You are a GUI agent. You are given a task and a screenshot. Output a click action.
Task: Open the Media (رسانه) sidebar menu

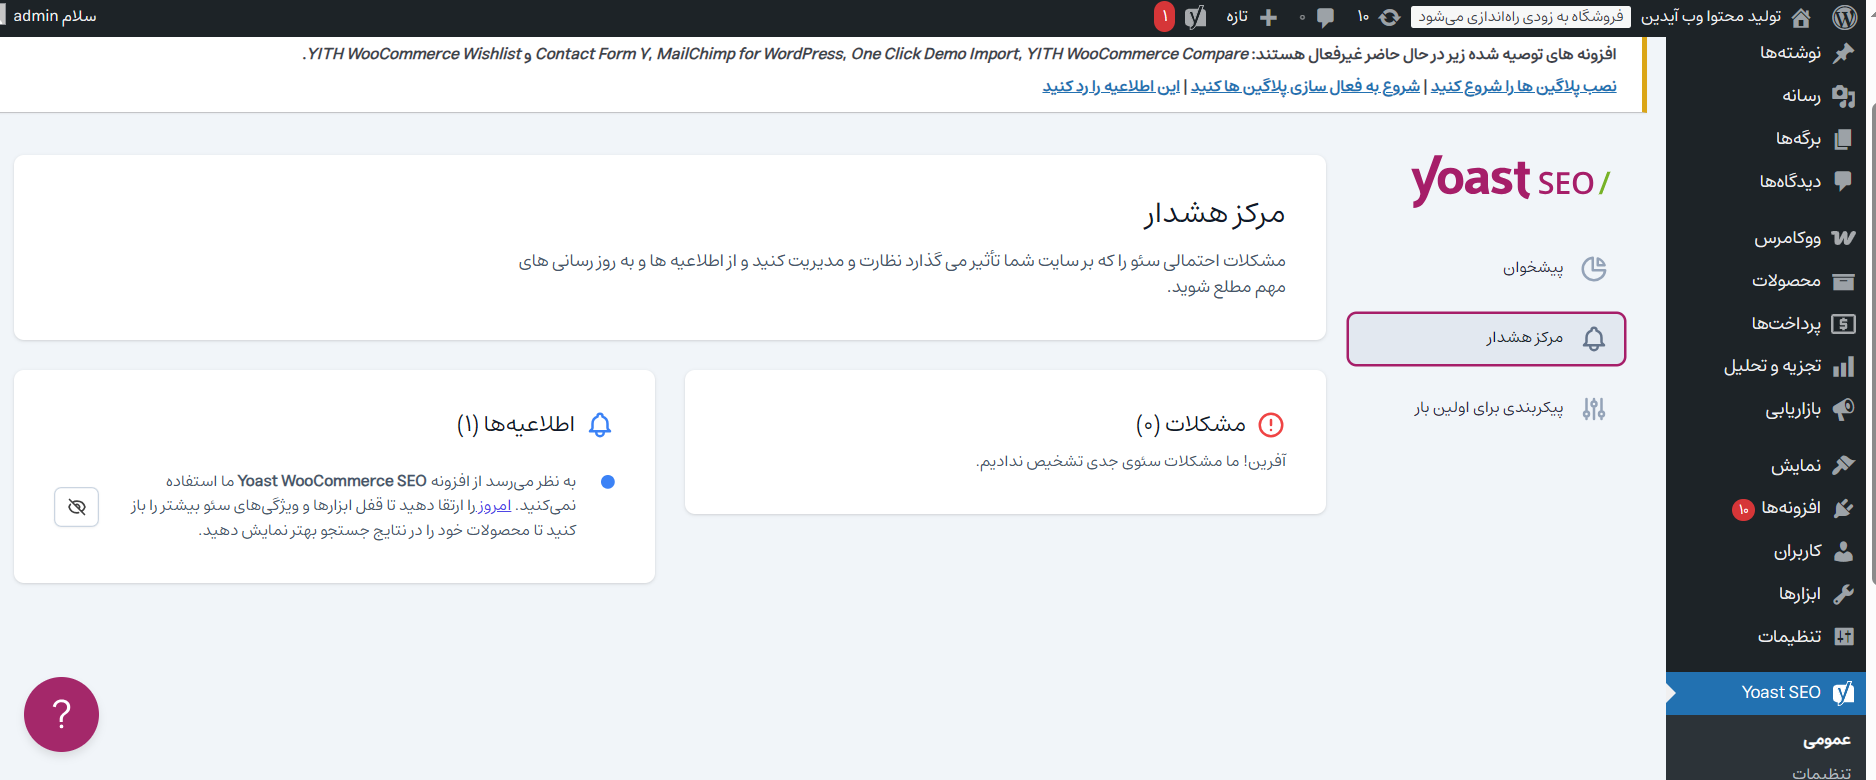click(1801, 96)
